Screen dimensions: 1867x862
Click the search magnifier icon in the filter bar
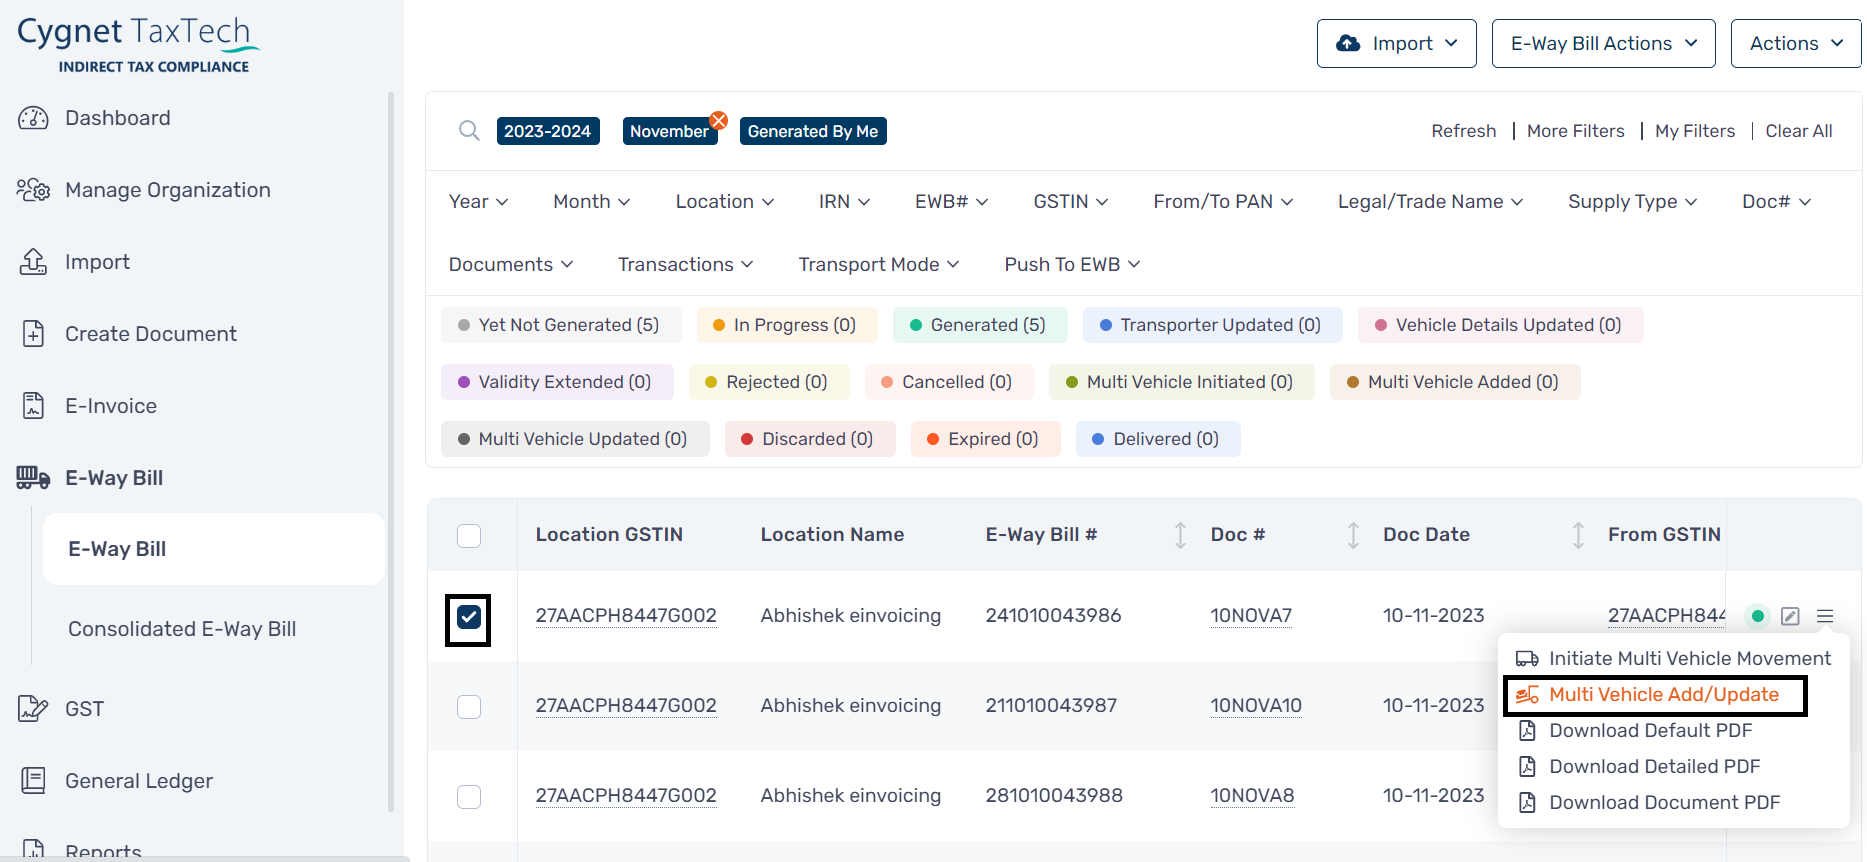[x=469, y=131]
